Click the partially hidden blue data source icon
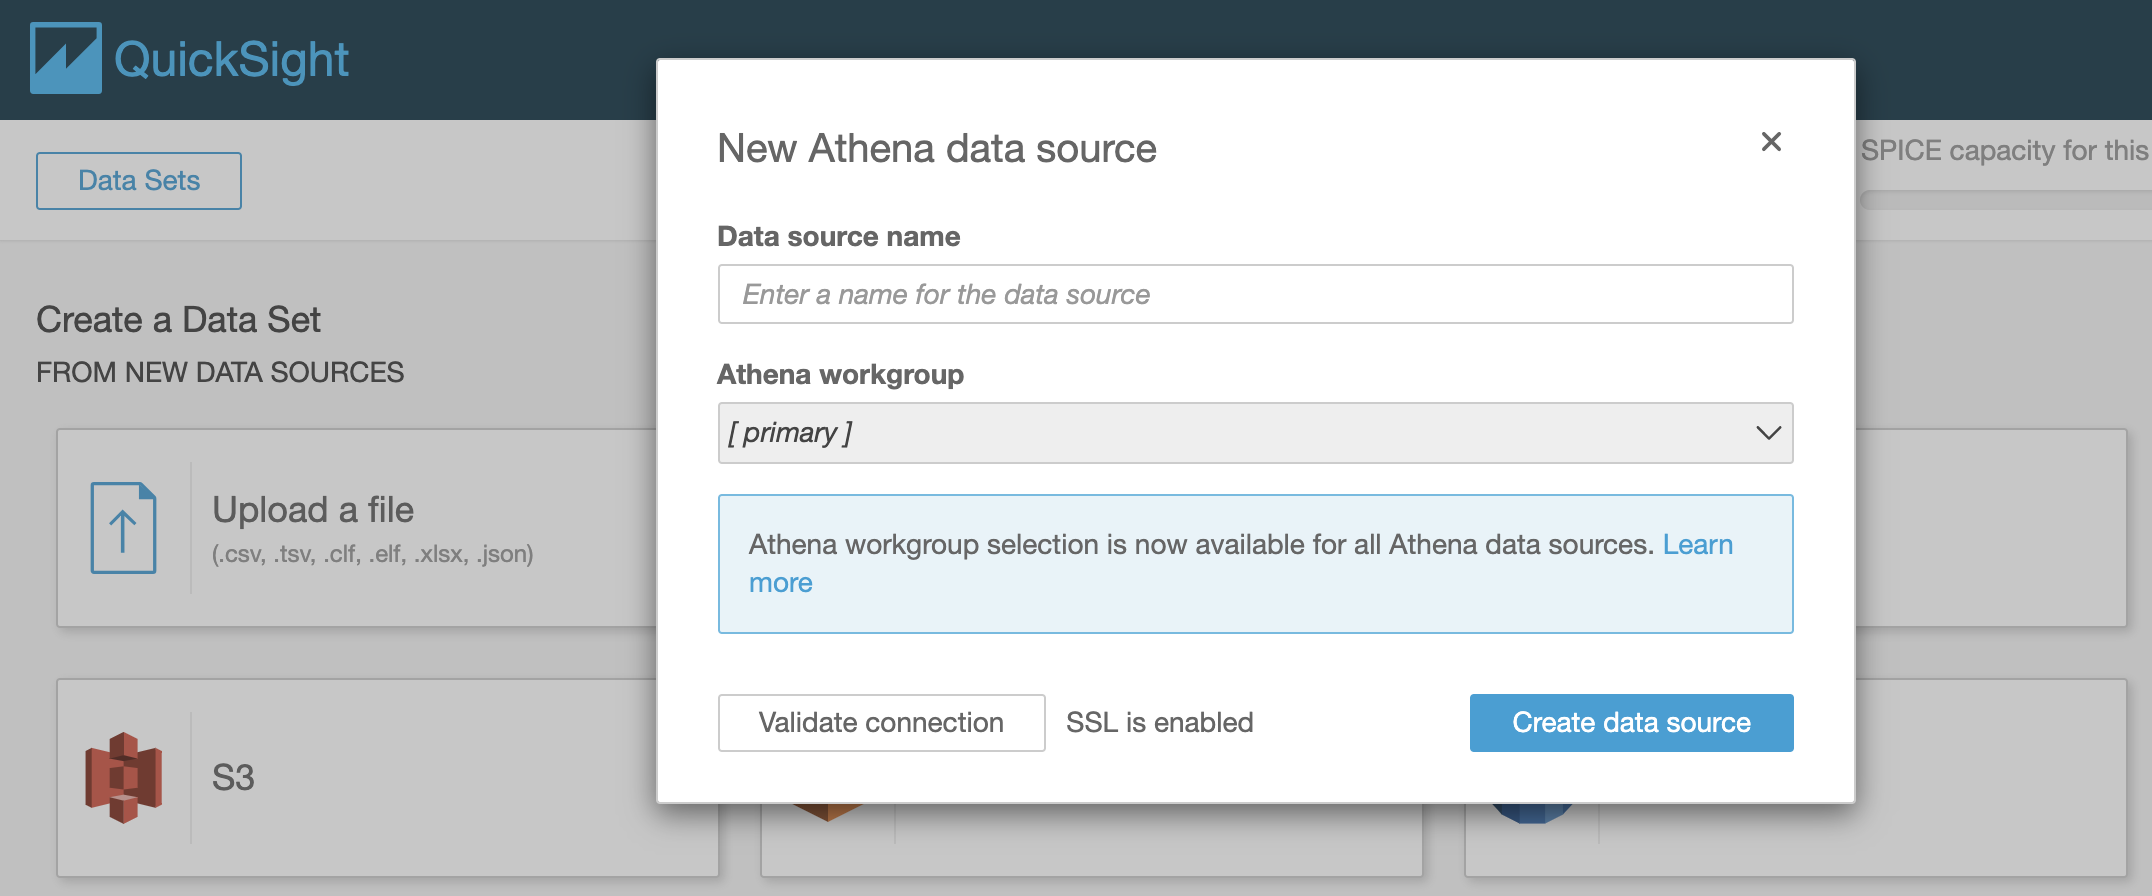This screenshot has height=896, width=2152. tap(1532, 813)
